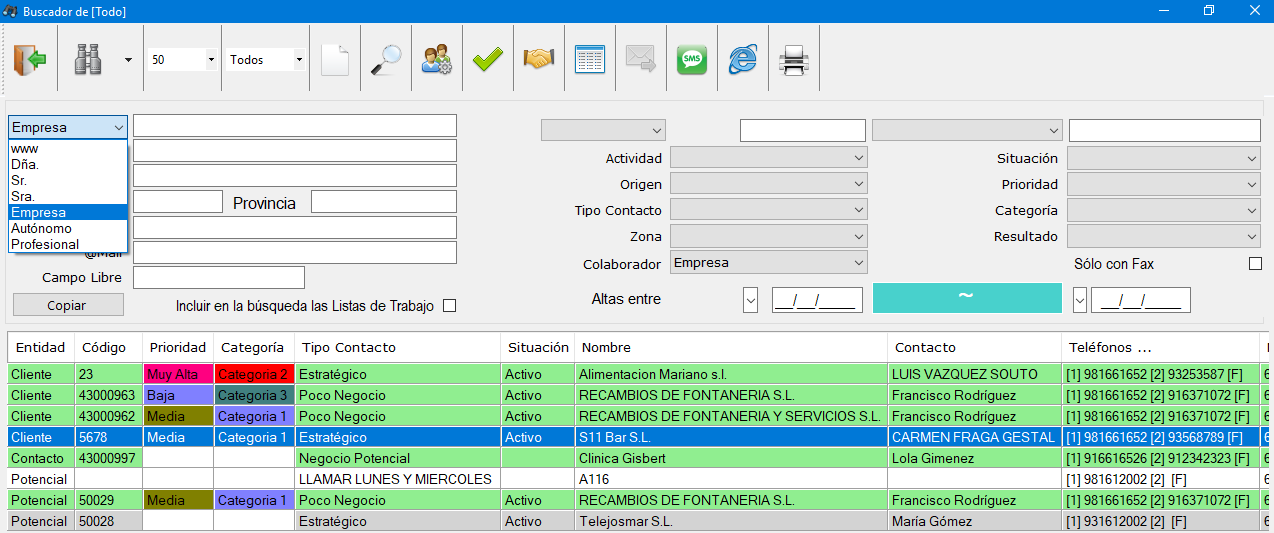The height and width of the screenshot is (533, 1274).
Task: Click the blank new document icon
Action: [335, 60]
